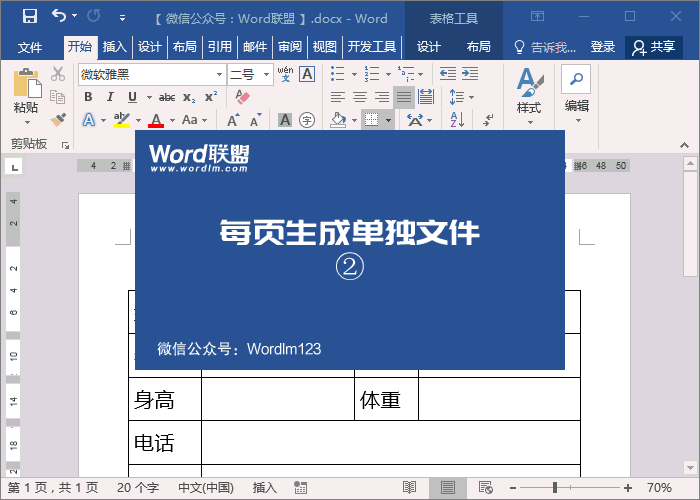
Task: Toggle character shading A icon
Action: click(285, 120)
